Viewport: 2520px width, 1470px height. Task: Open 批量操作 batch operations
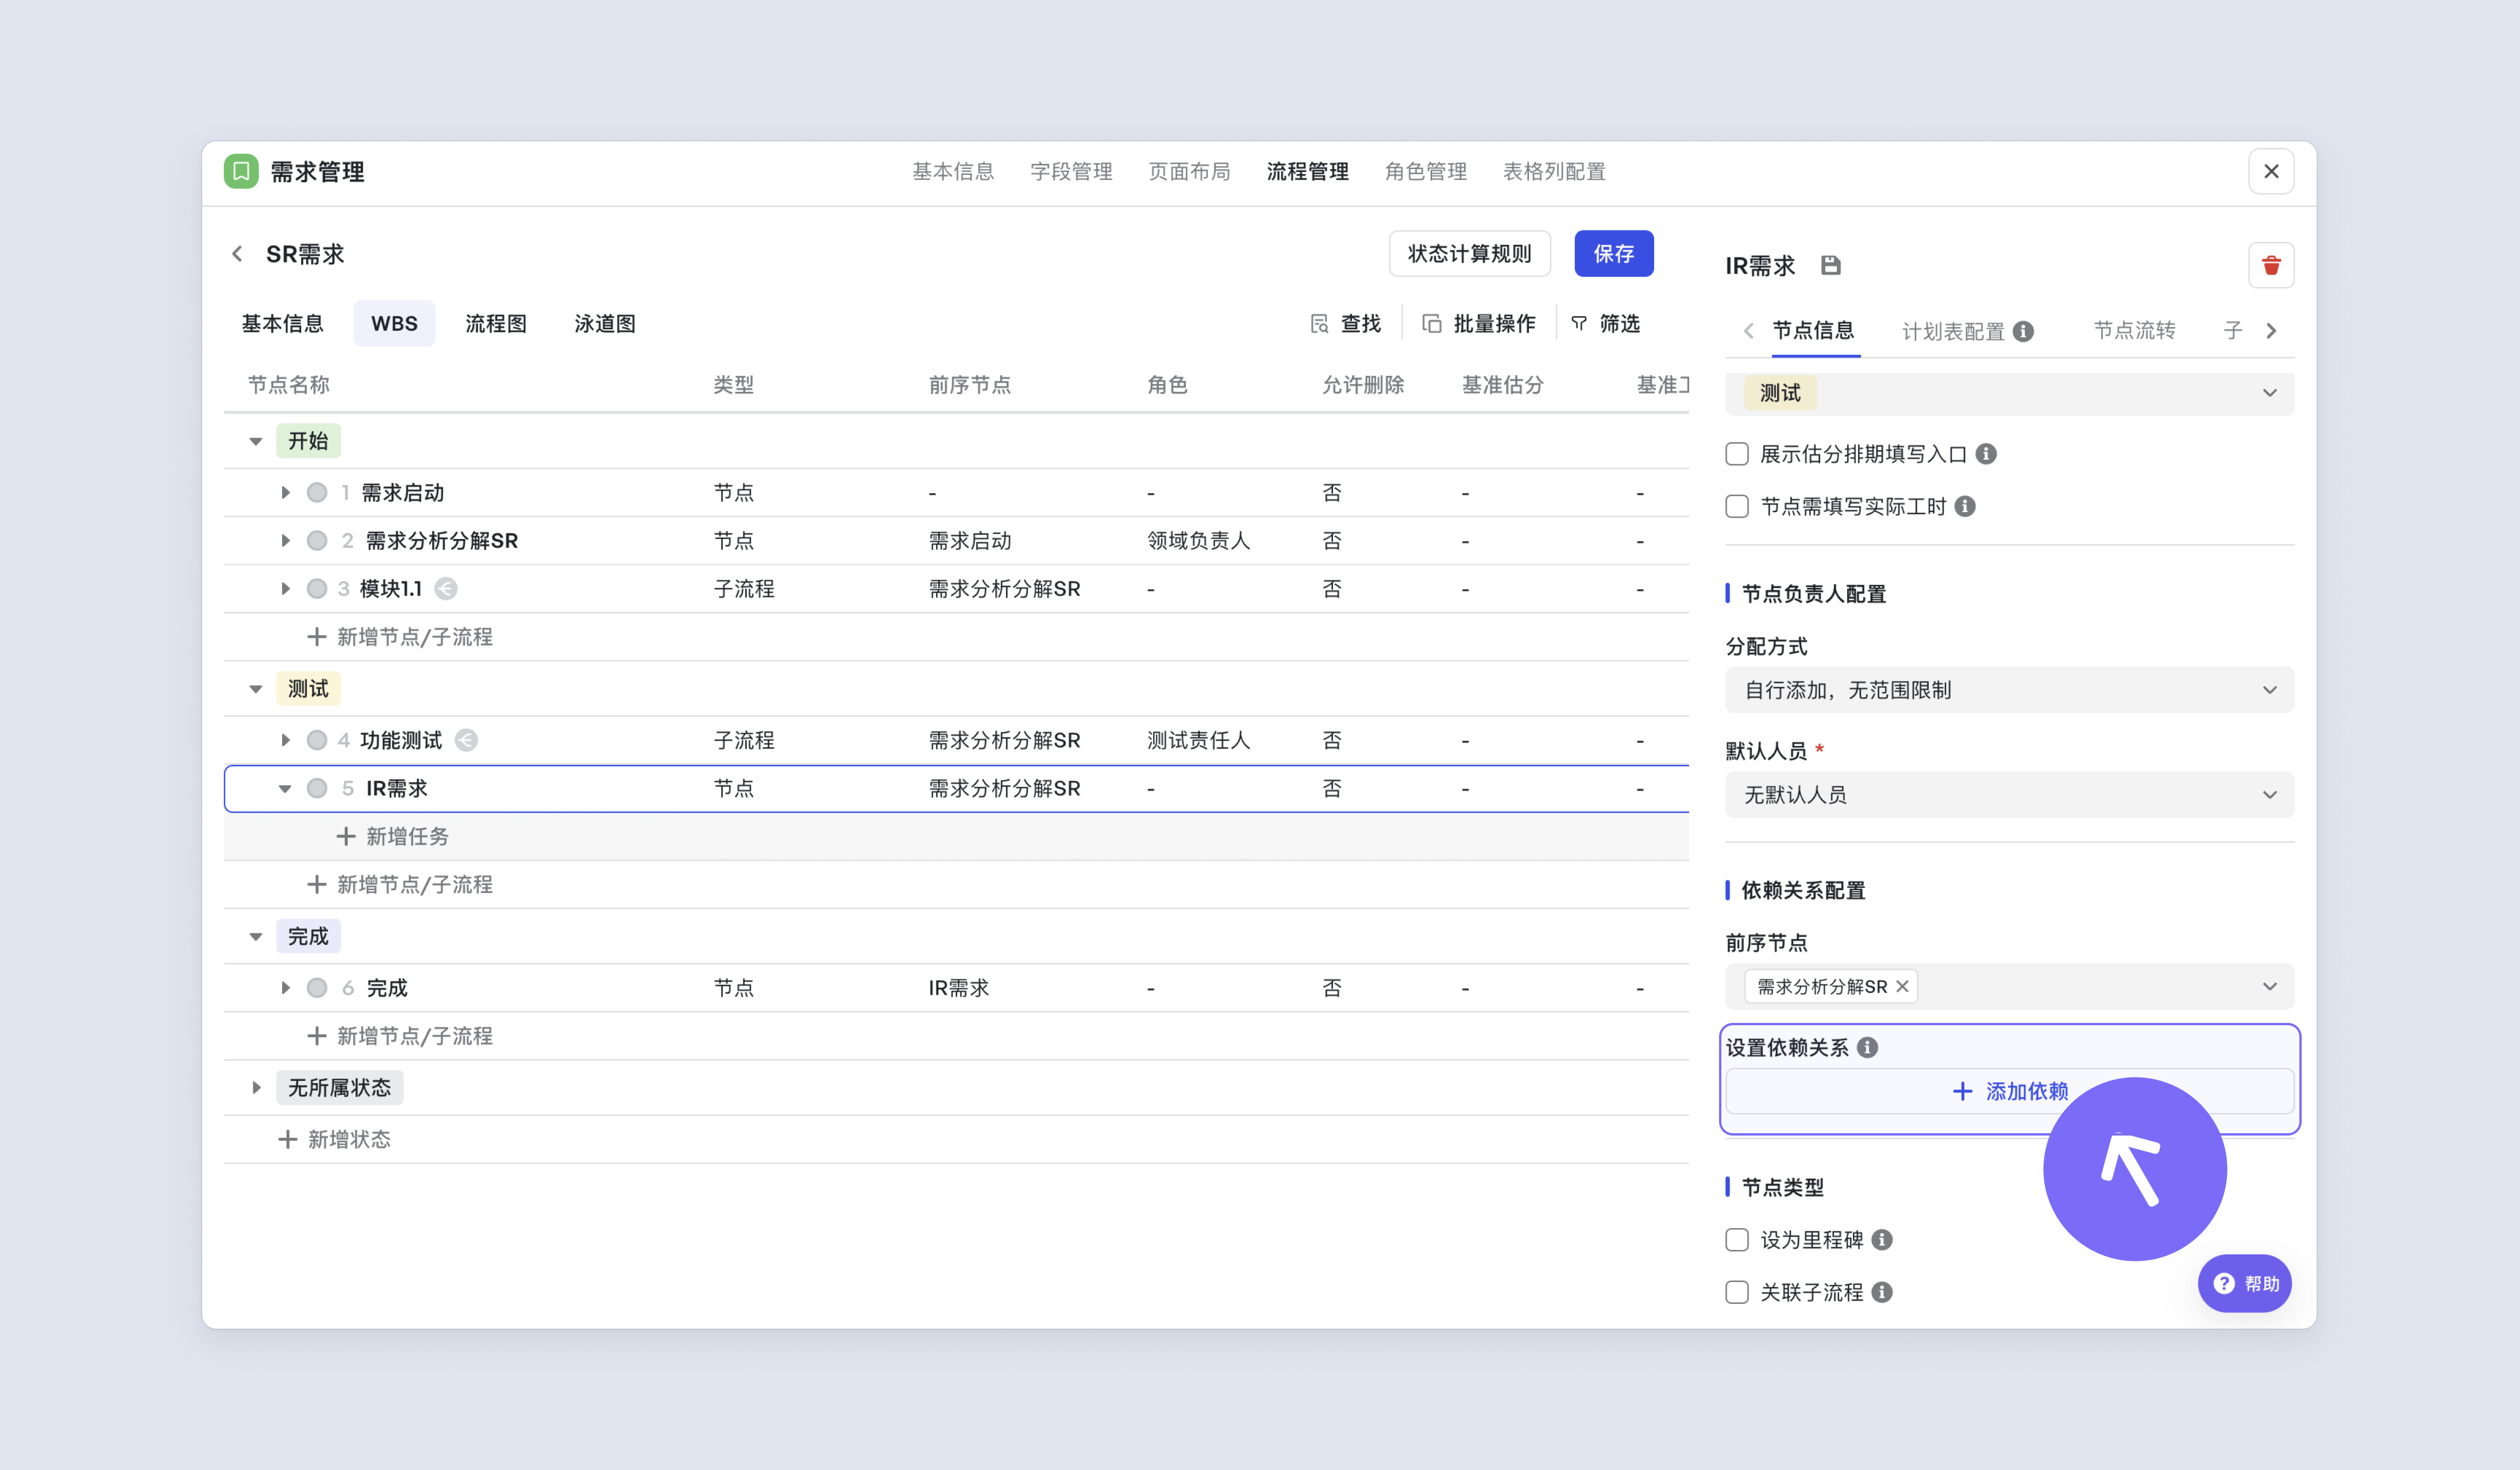pyautogui.click(x=1479, y=323)
